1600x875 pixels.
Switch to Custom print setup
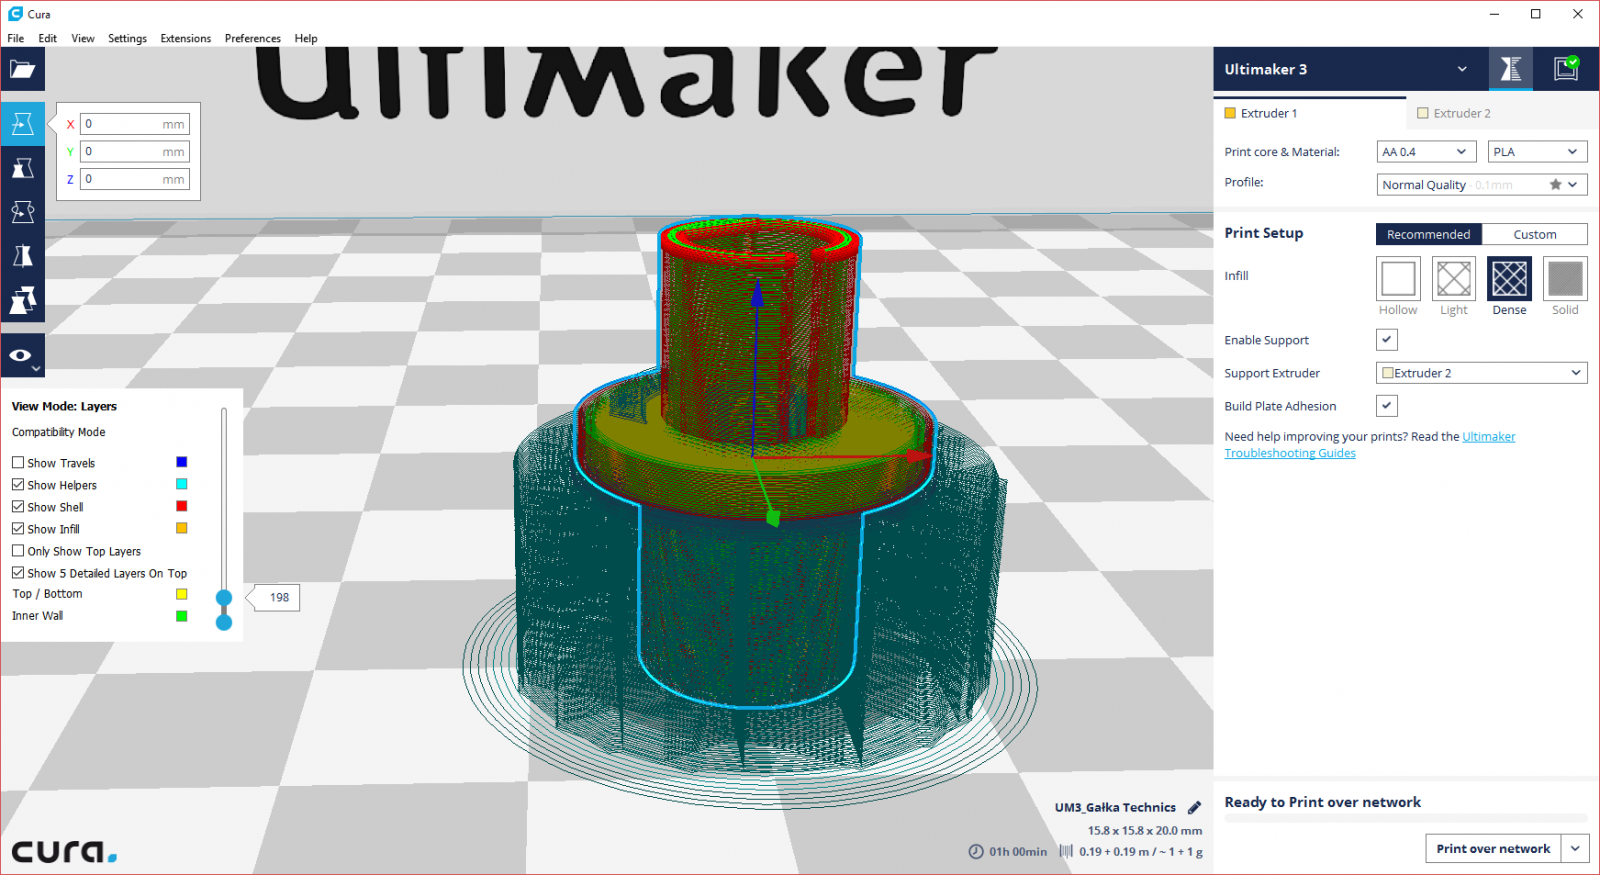tap(1535, 234)
